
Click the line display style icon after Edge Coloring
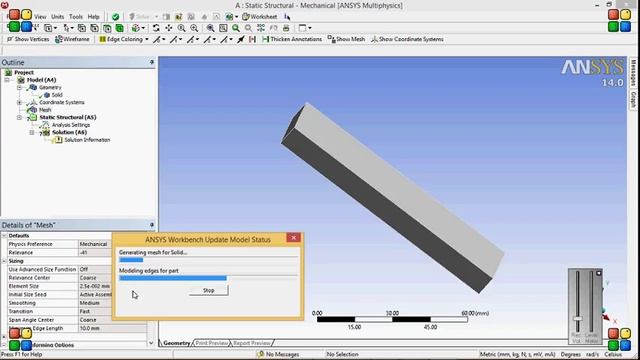[x=159, y=39]
